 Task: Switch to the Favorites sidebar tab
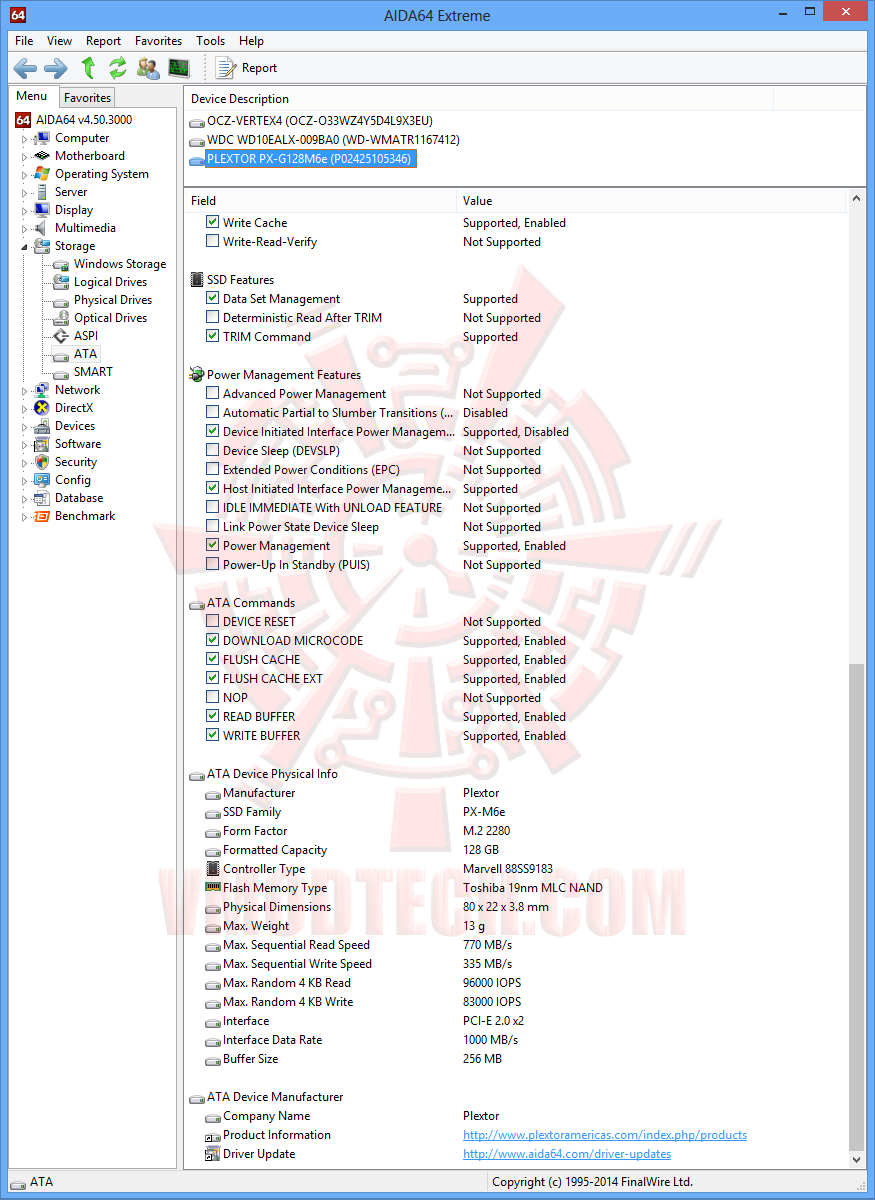point(87,97)
